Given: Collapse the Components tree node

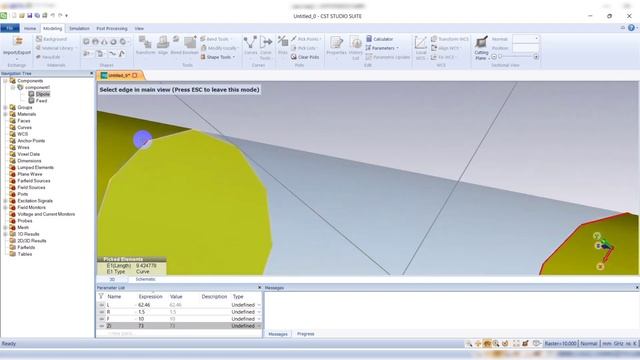Looking at the screenshot, I should click(x=5, y=81).
